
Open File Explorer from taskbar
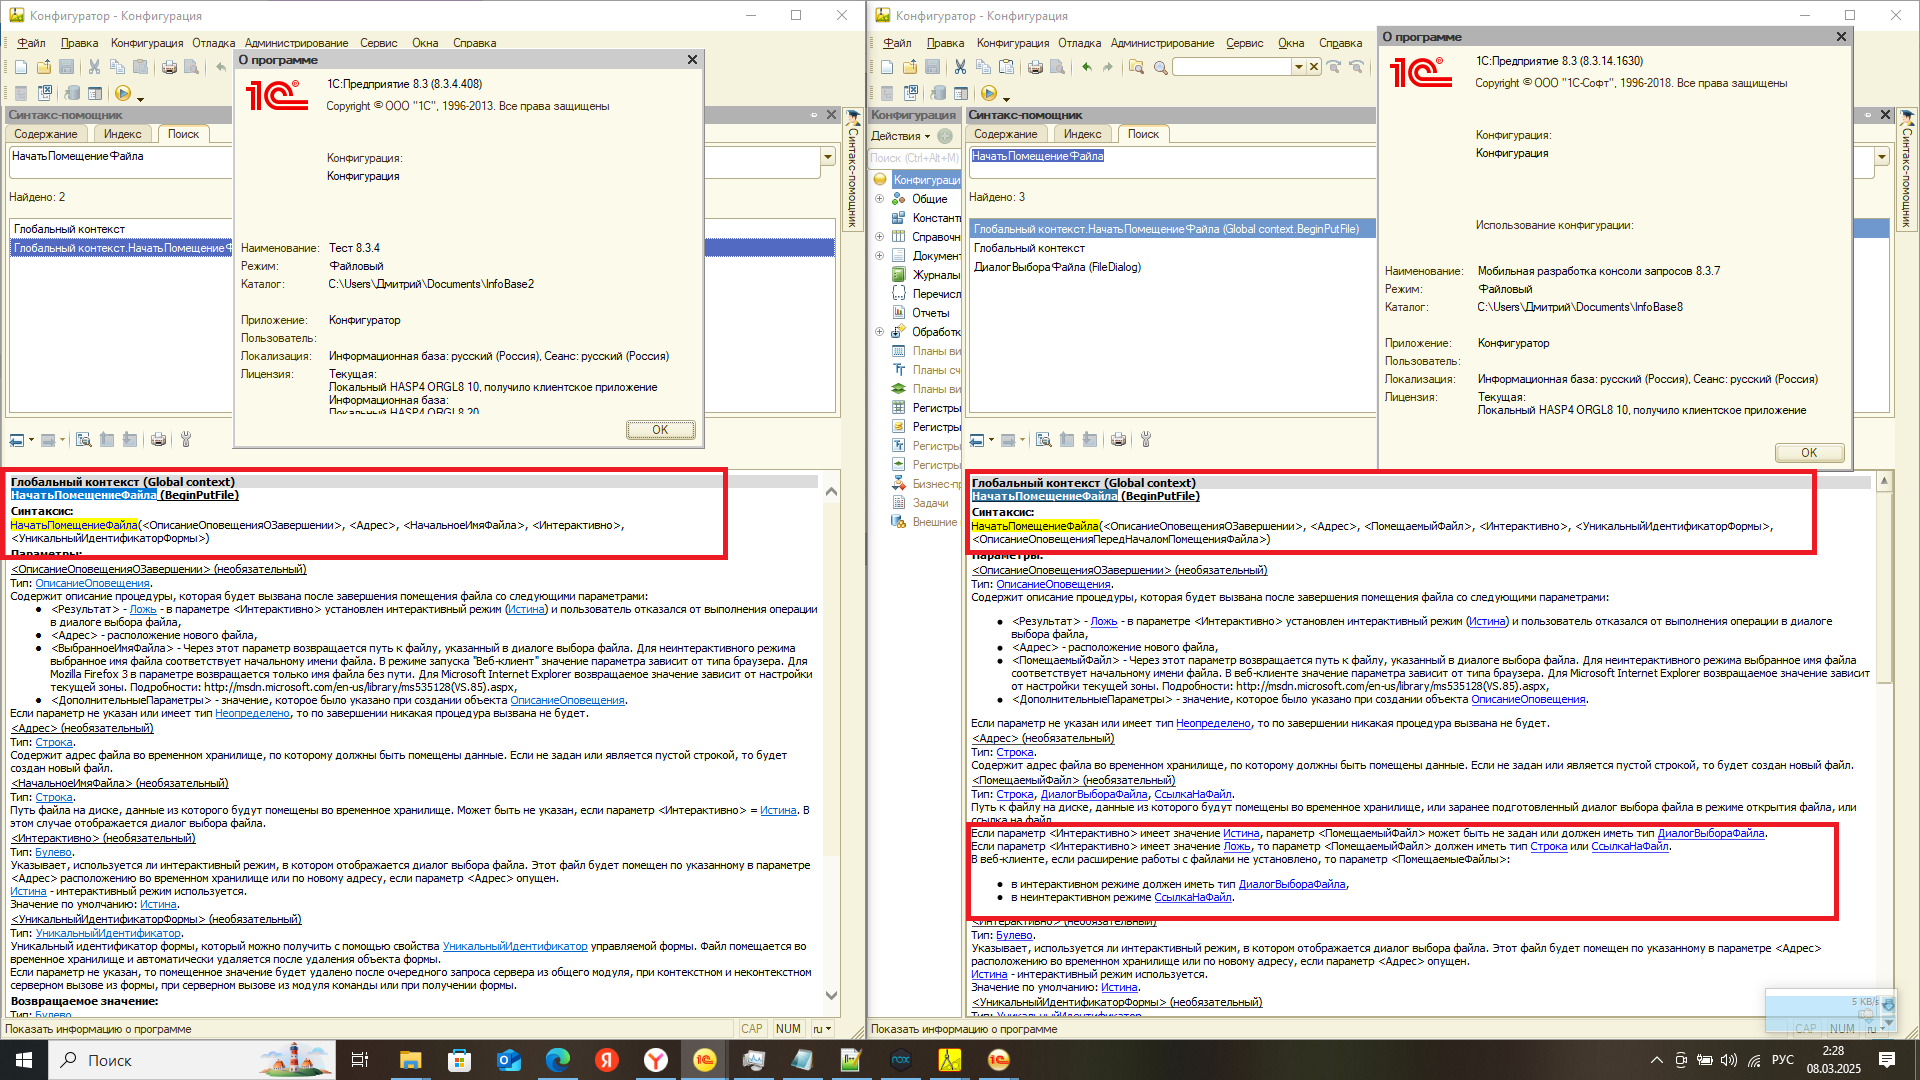tap(411, 1060)
